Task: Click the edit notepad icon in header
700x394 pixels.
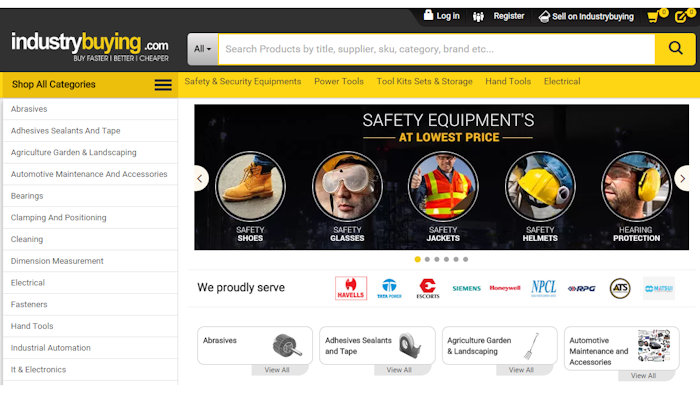Action: (681, 17)
